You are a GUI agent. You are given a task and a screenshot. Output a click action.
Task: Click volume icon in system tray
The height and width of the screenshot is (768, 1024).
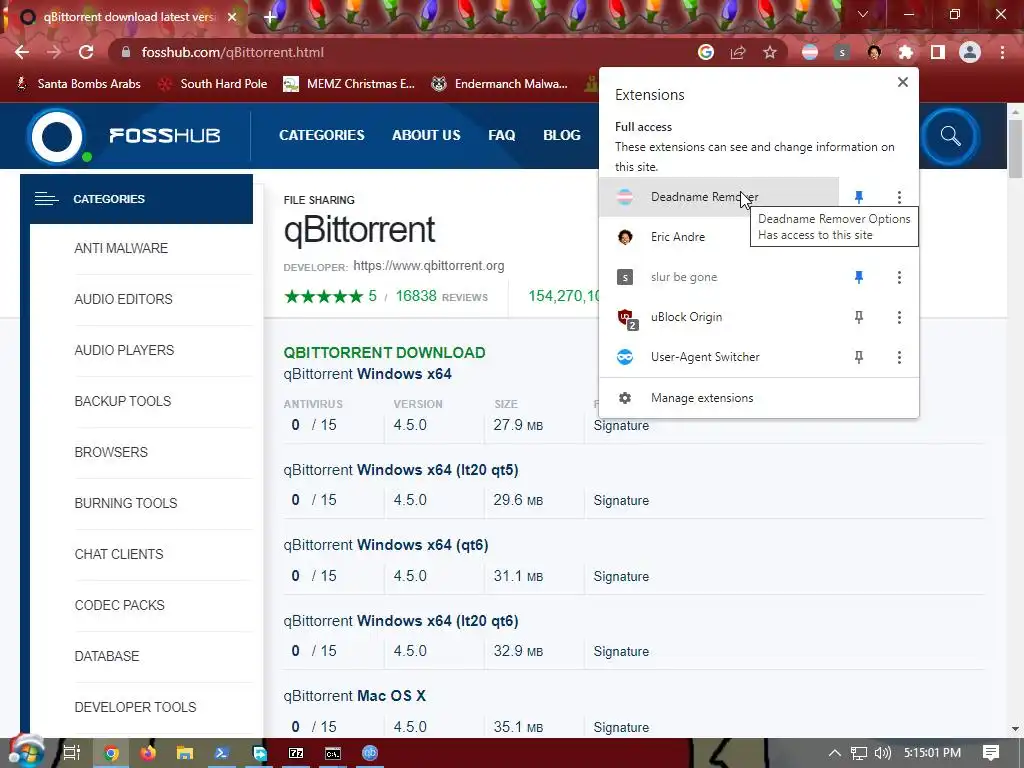882,753
